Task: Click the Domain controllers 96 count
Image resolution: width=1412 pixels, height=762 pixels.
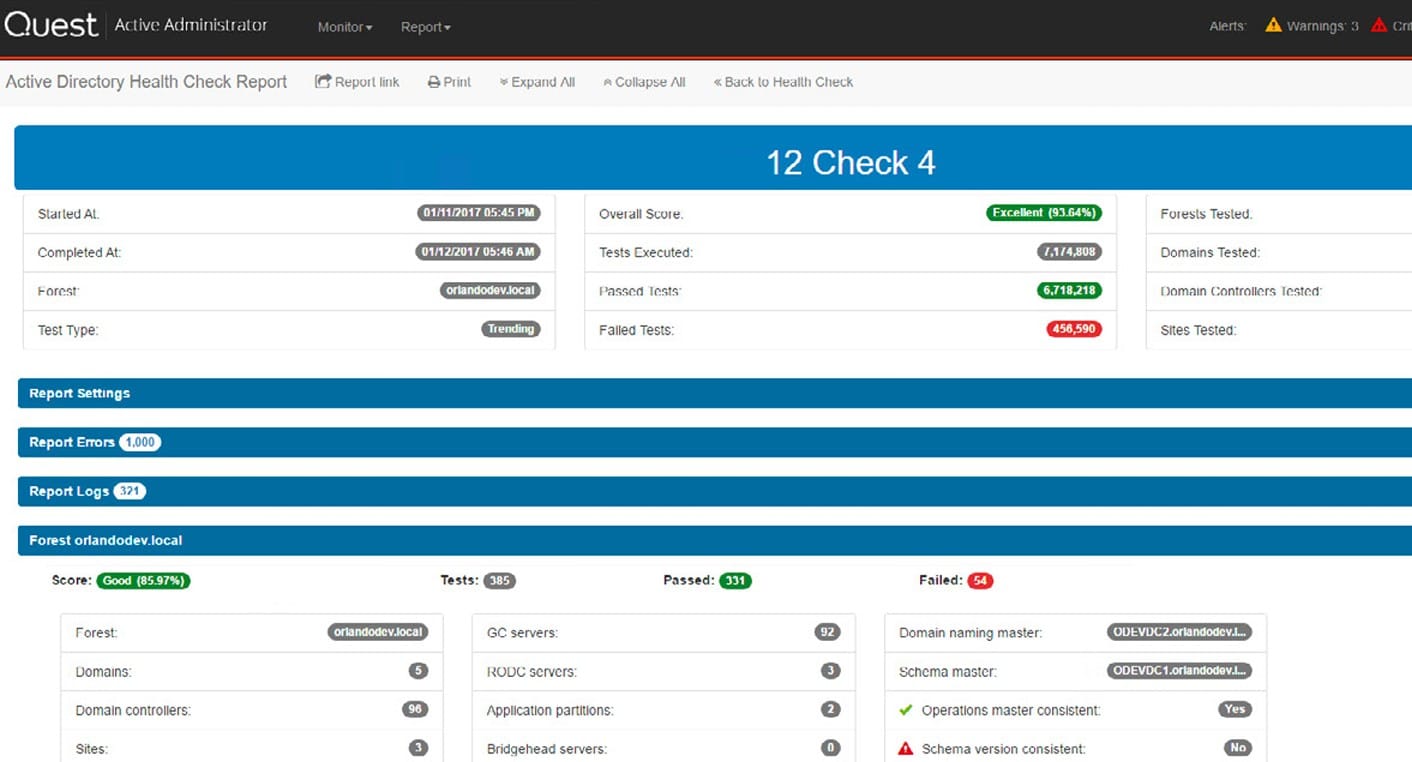Action: tap(415, 709)
